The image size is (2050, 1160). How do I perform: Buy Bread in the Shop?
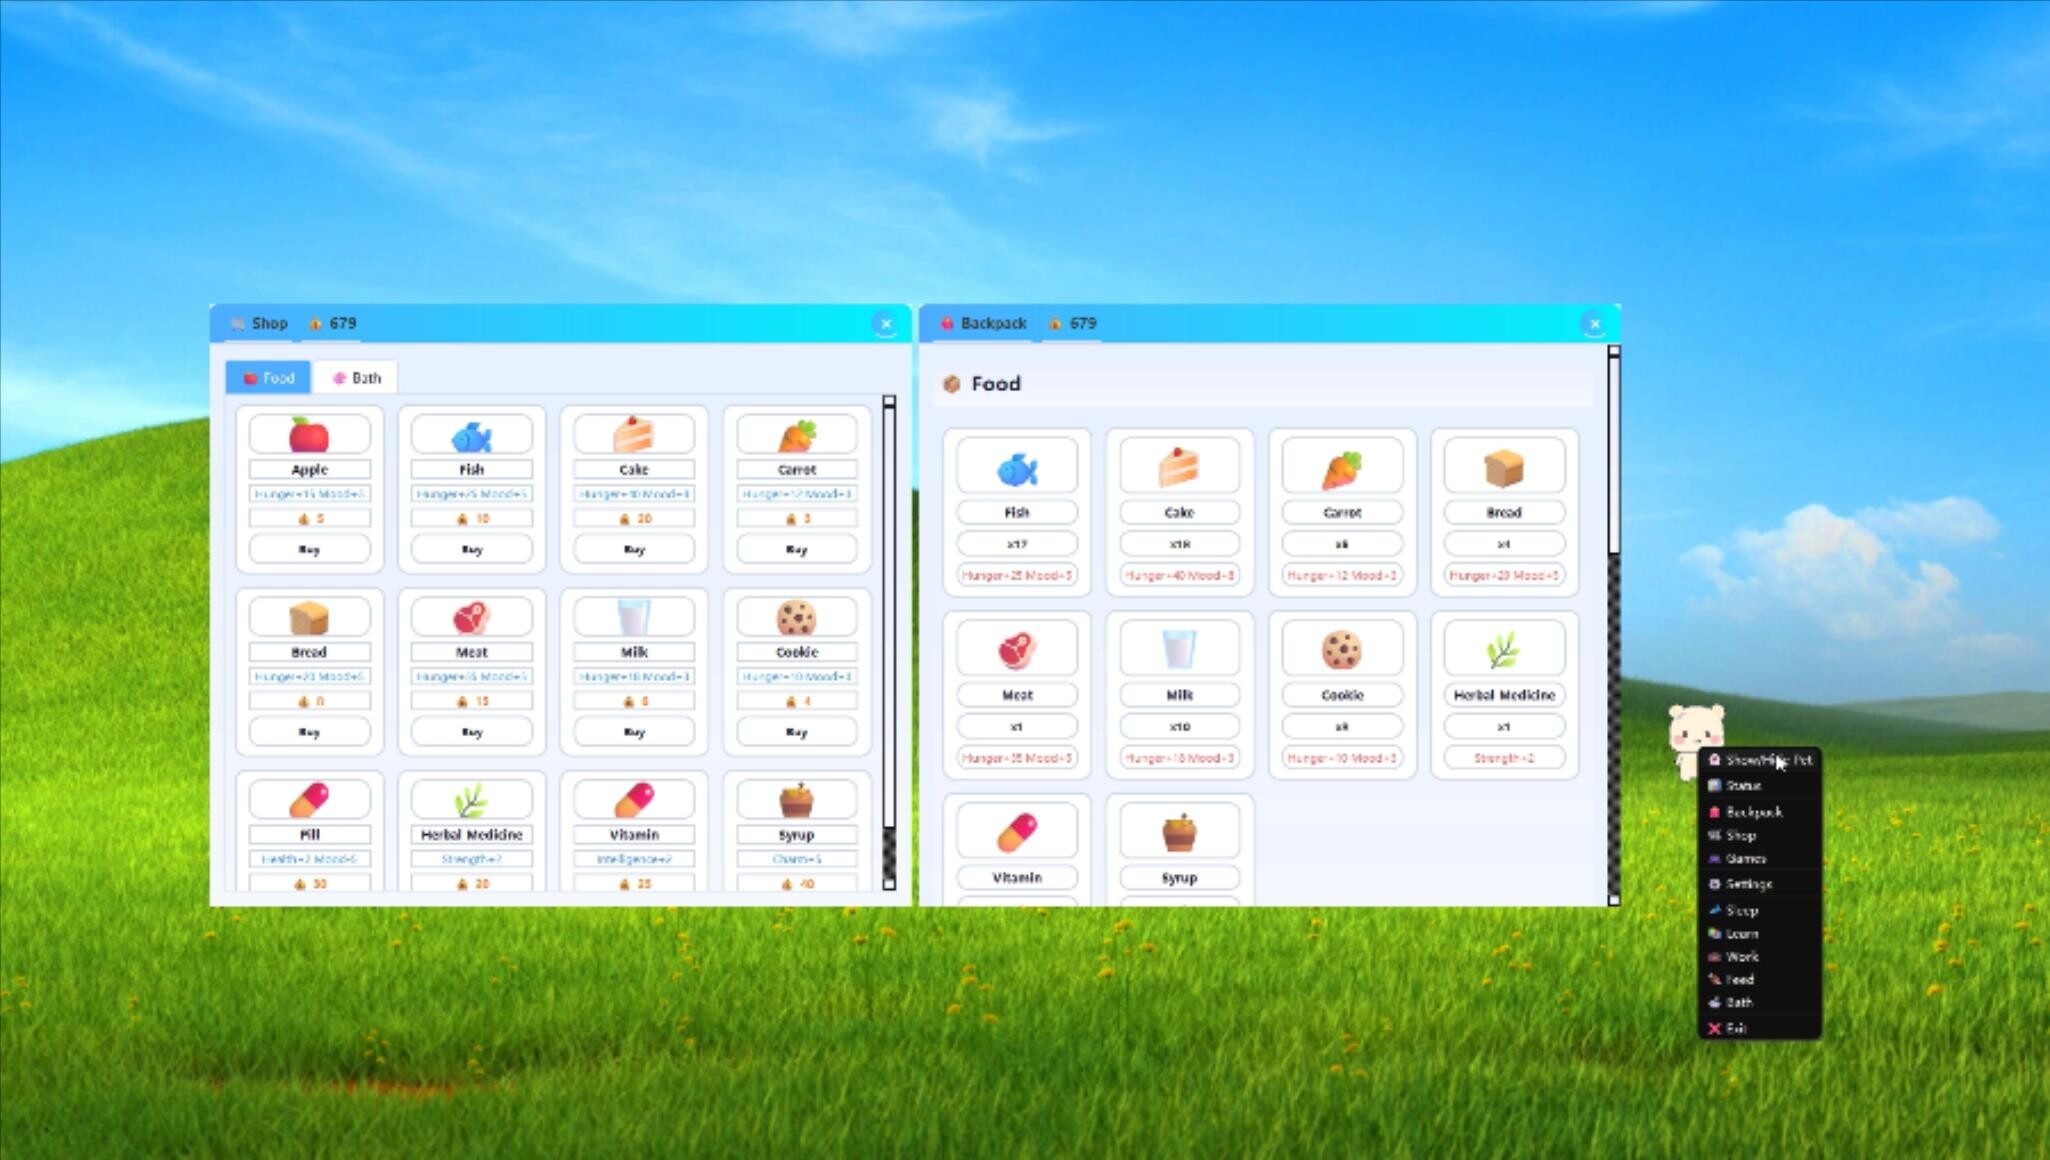(x=309, y=732)
